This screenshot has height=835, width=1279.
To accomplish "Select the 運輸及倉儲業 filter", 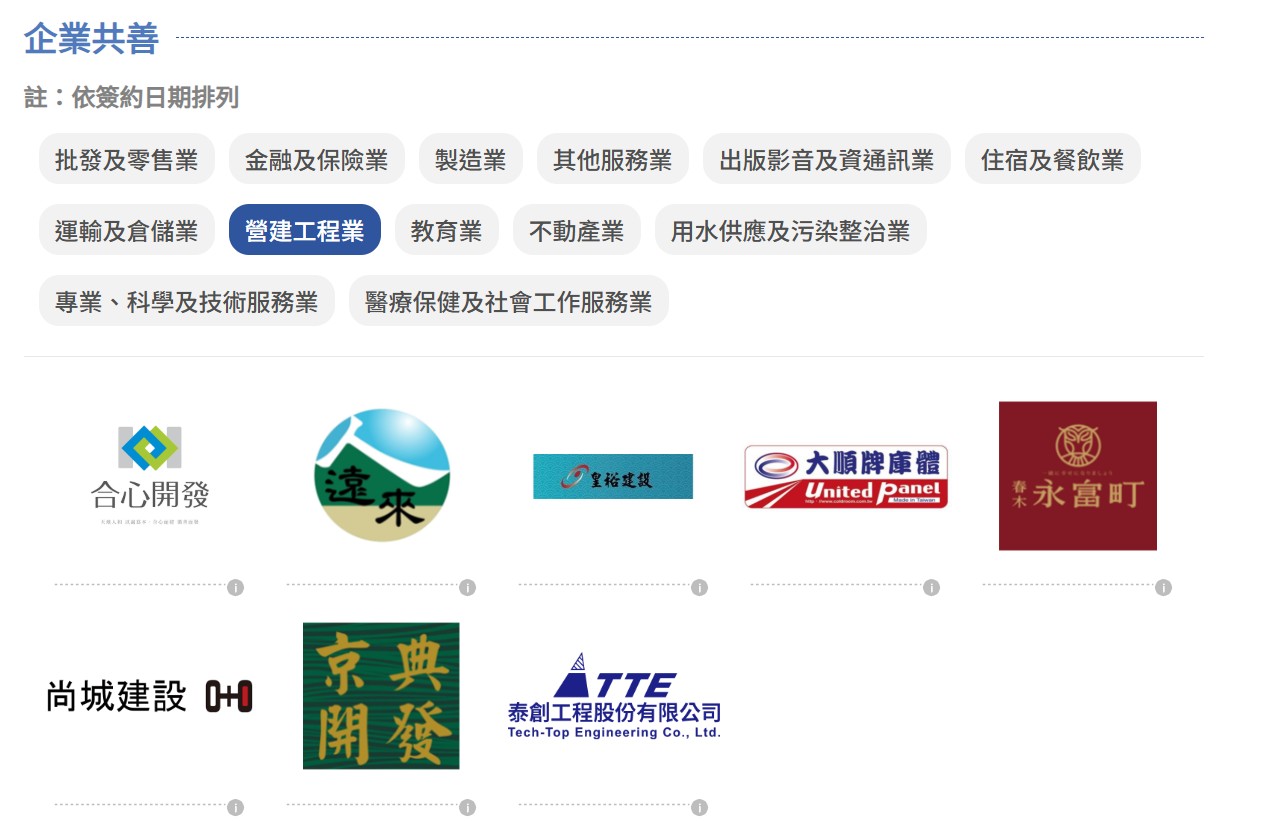I will 127,230.
